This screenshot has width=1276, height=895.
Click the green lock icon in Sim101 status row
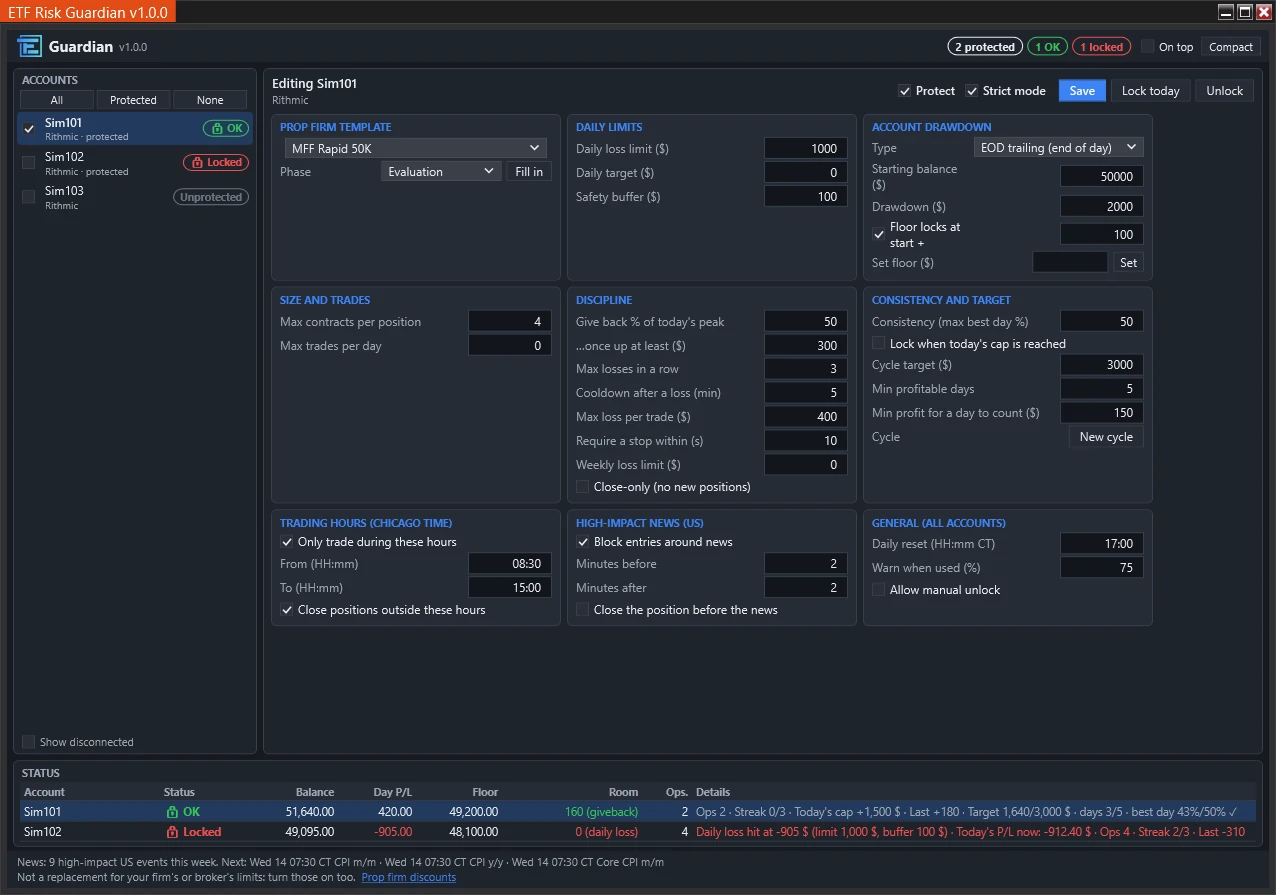coord(172,812)
